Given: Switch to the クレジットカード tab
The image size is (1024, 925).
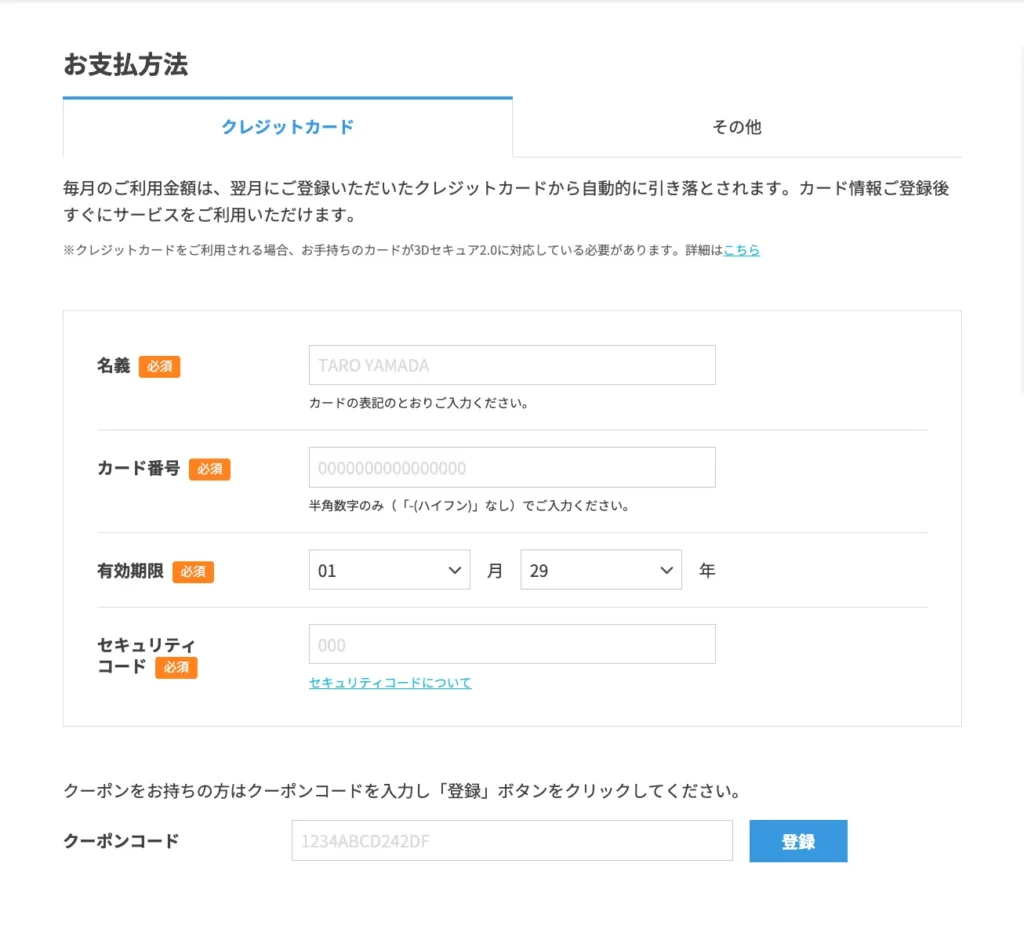Looking at the screenshot, I should 287,127.
